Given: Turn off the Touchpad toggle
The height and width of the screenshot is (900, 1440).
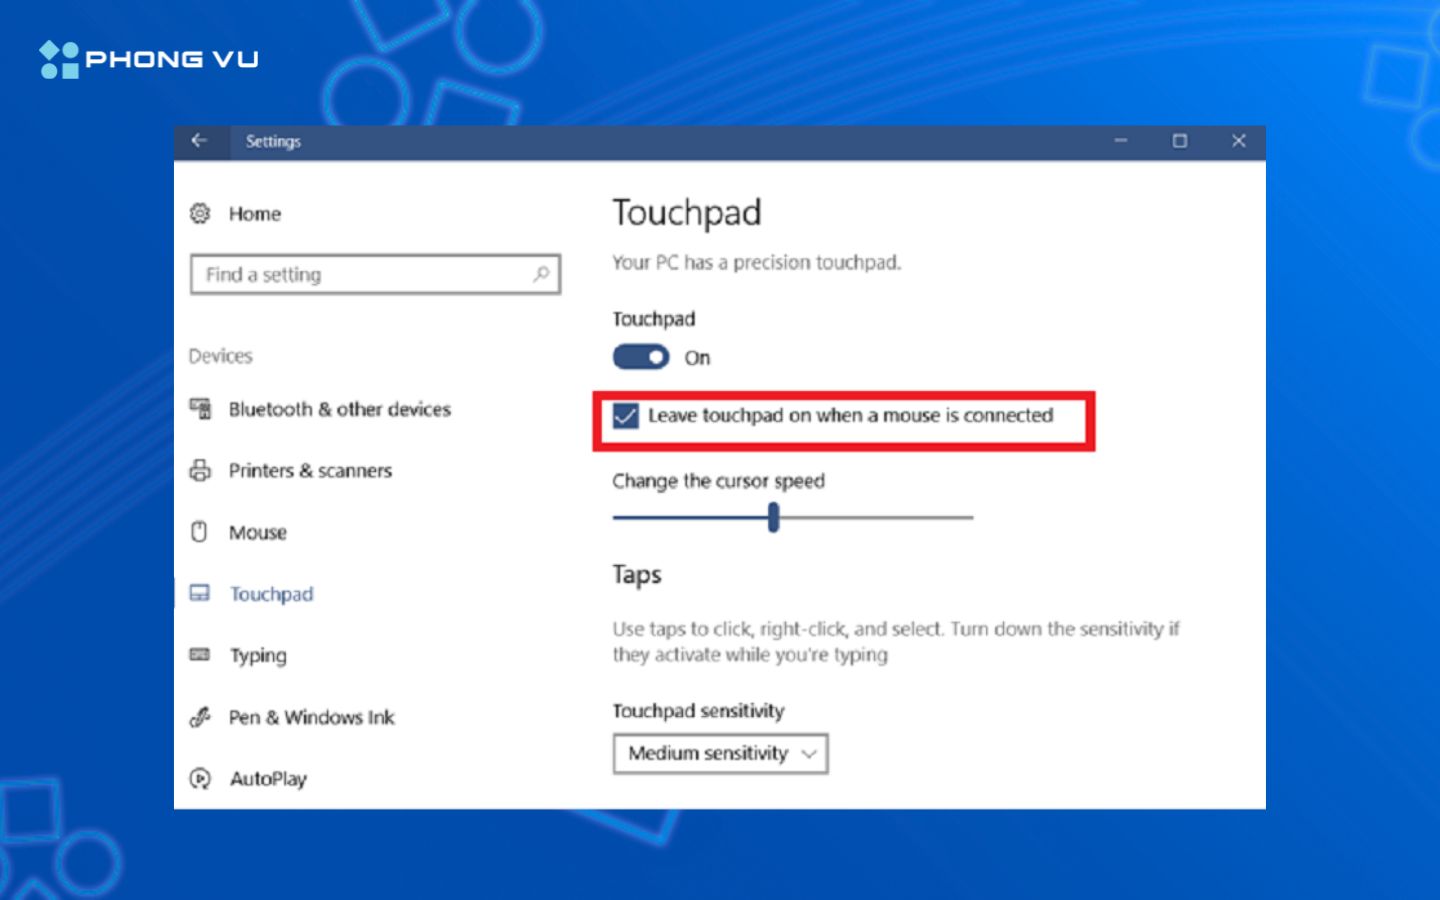Looking at the screenshot, I should [x=639, y=357].
